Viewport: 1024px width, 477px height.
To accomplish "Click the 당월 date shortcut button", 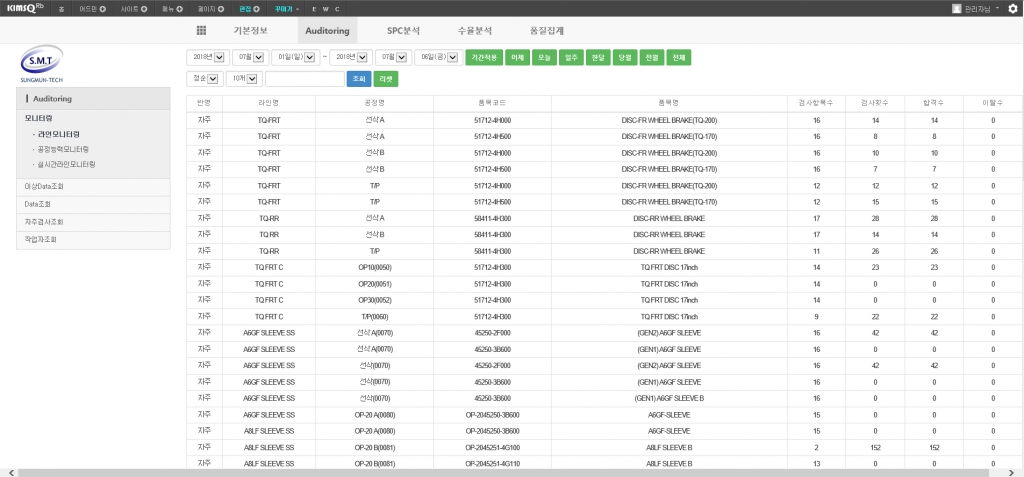I will tap(625, 58).
